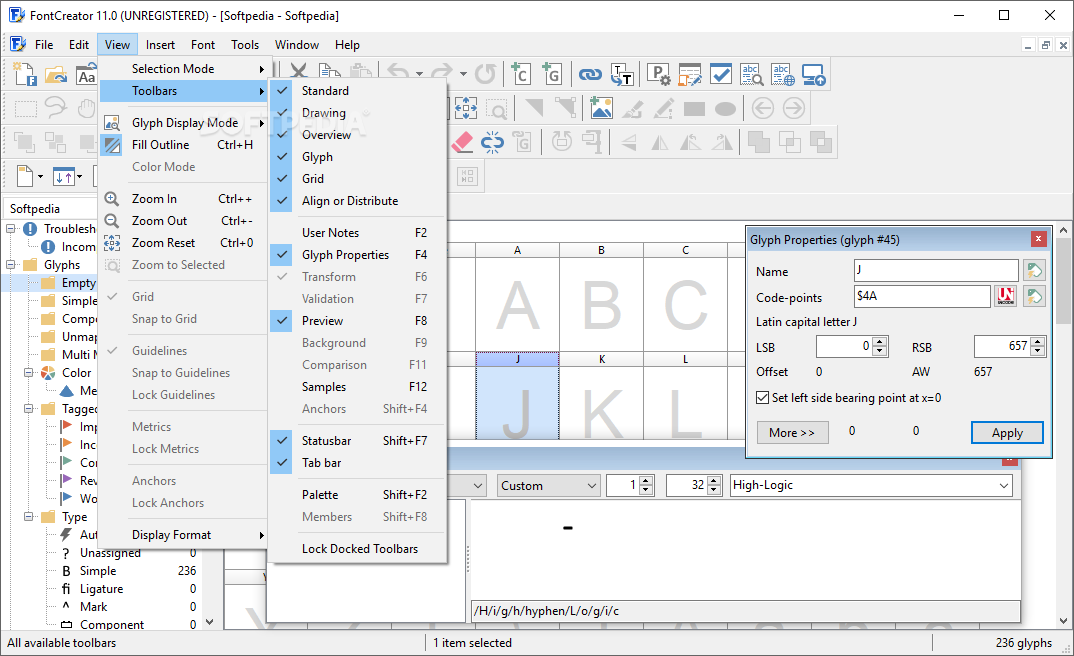This screenshot has width=1074, height=656.
Task: Select the lasso selection tool icon
Action: click(x=55, y=108)
